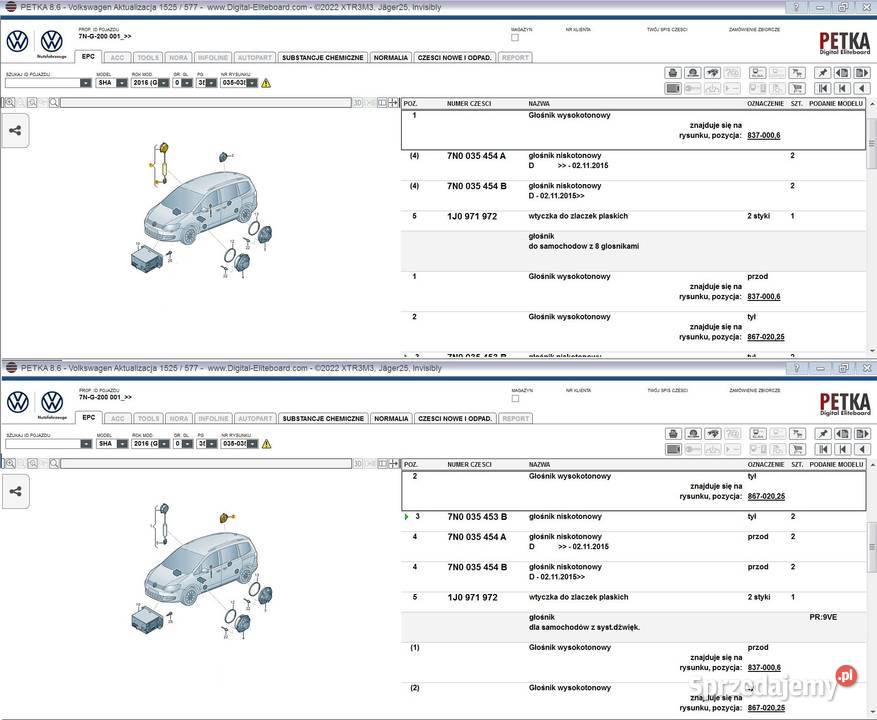Open the Nr Rysunku dropdown in the upper window
Viewport: 877px width, 720px height.
coord(252,83)
